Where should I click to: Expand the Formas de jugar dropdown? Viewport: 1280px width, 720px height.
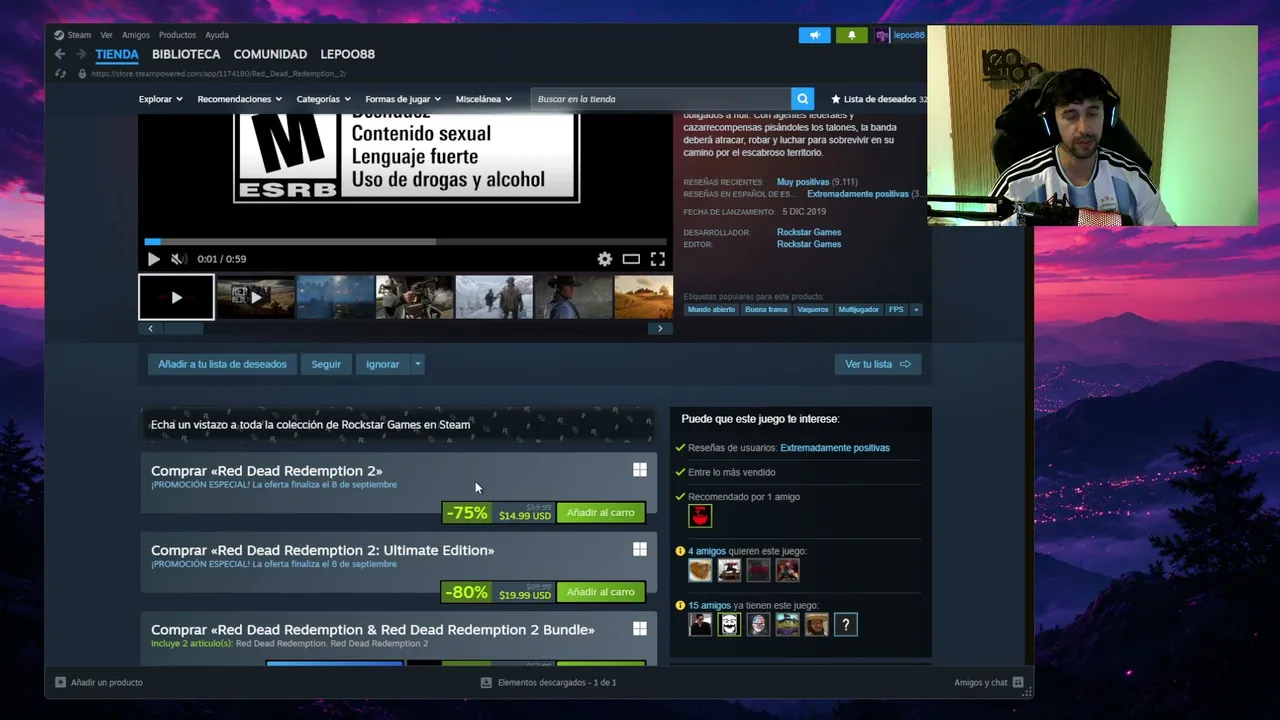[x=403, y=99]
